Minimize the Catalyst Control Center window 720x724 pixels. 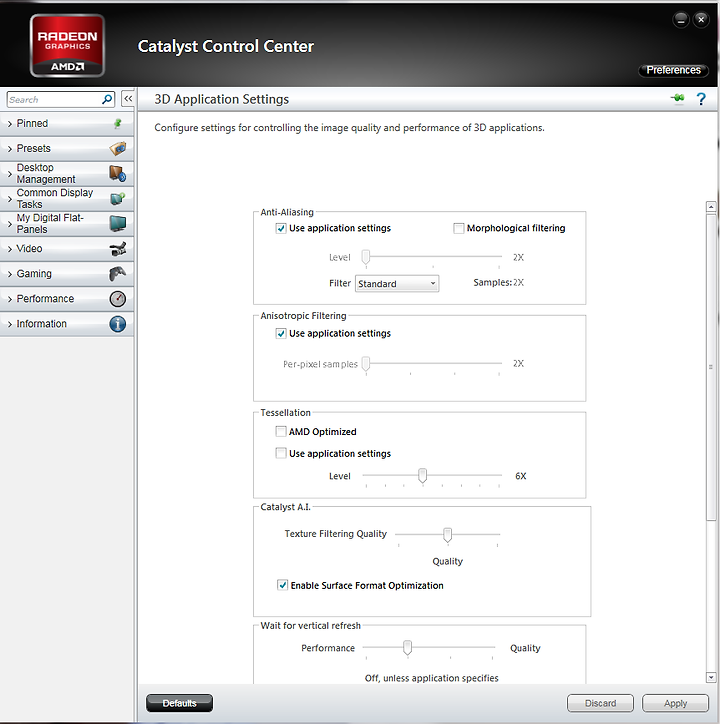(681, 20)
